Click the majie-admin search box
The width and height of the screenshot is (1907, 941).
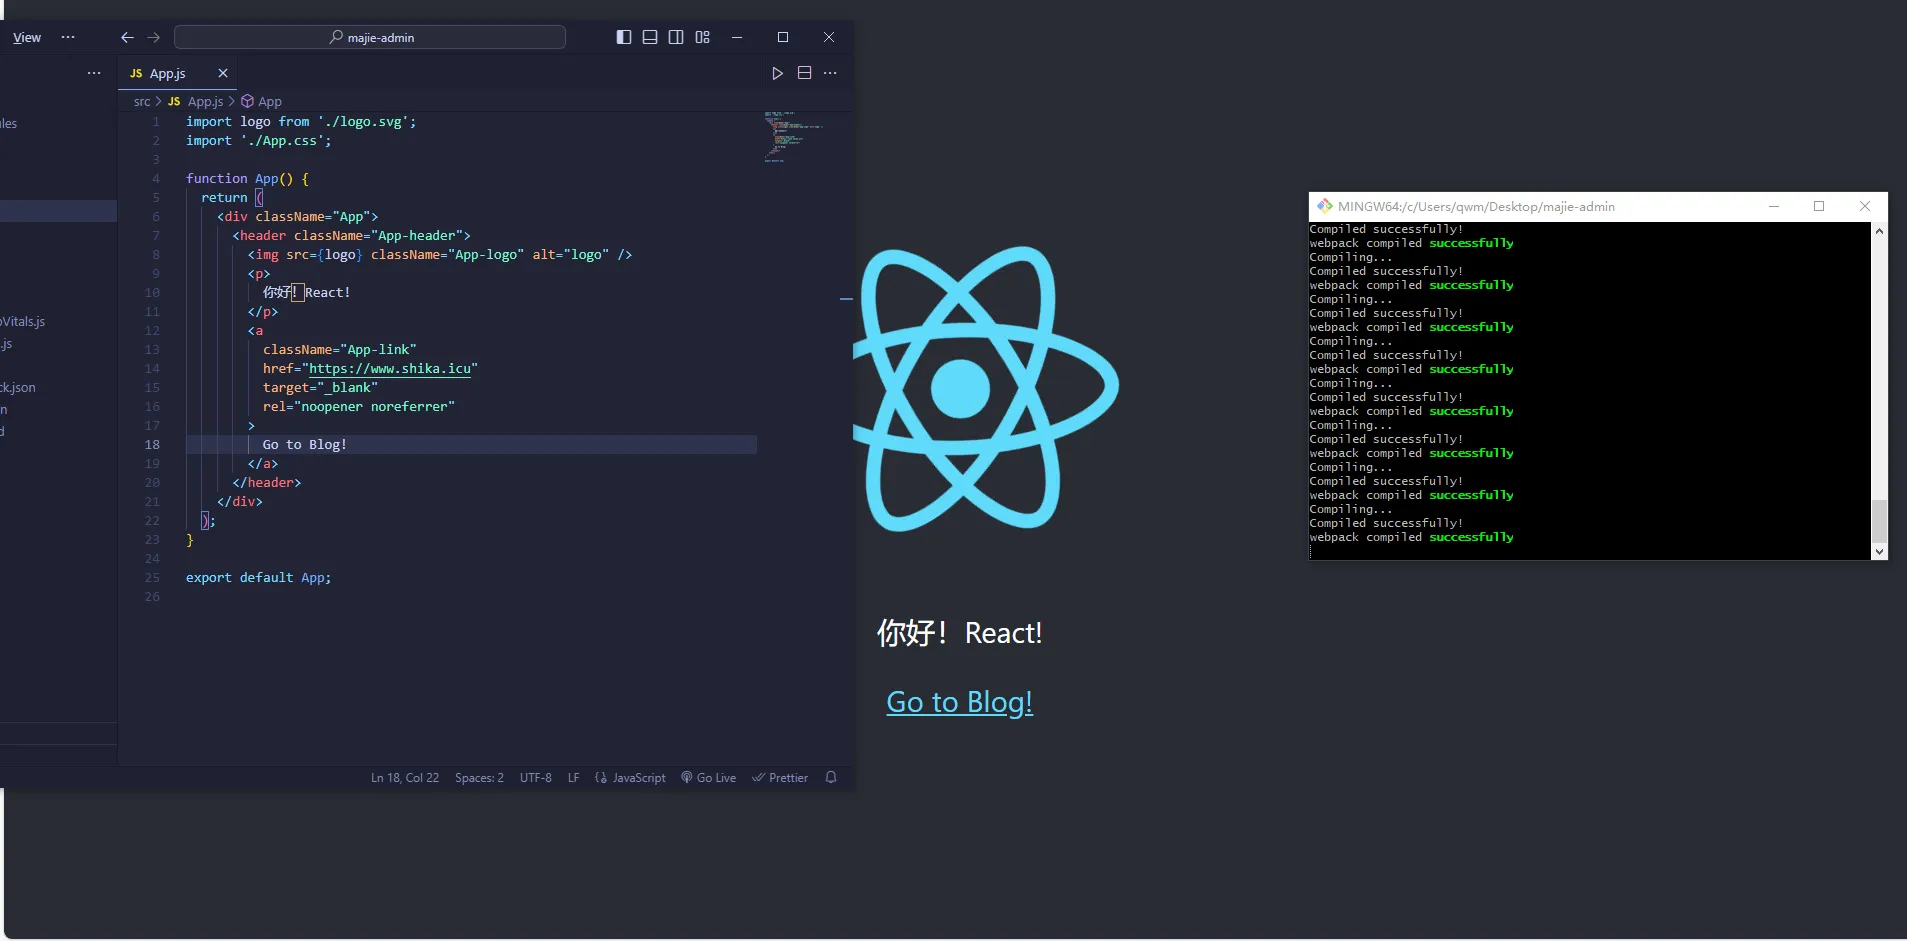point(370,37)
